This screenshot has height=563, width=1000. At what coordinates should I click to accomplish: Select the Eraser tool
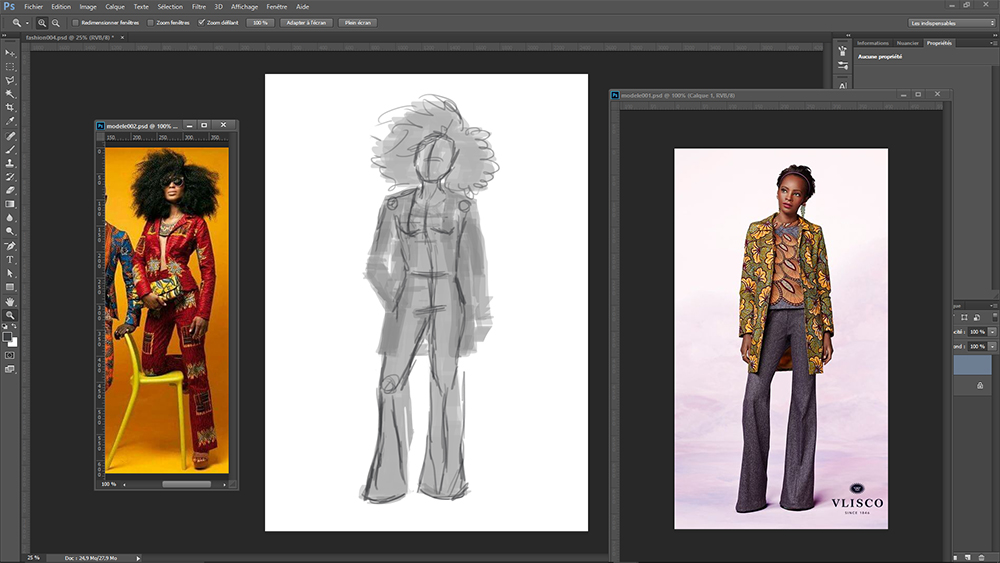(x=10, y=190)
